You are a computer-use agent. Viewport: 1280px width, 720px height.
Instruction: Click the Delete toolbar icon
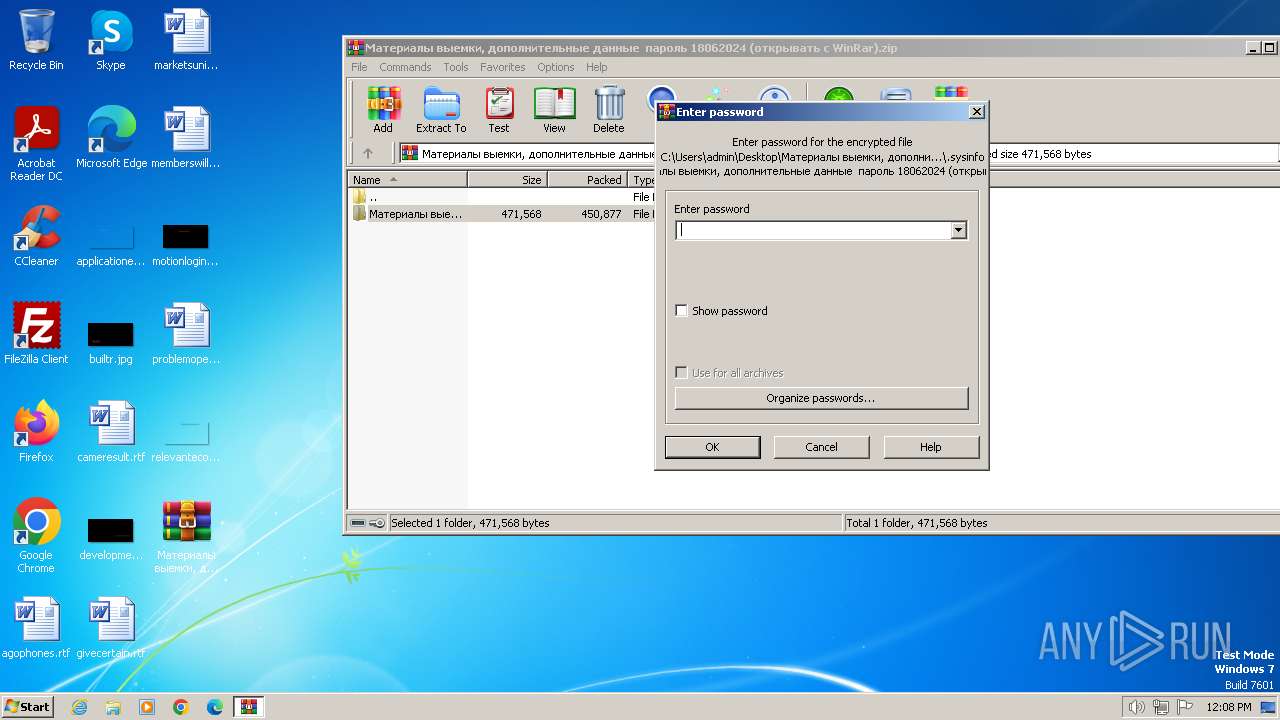(x=608, y=109)
